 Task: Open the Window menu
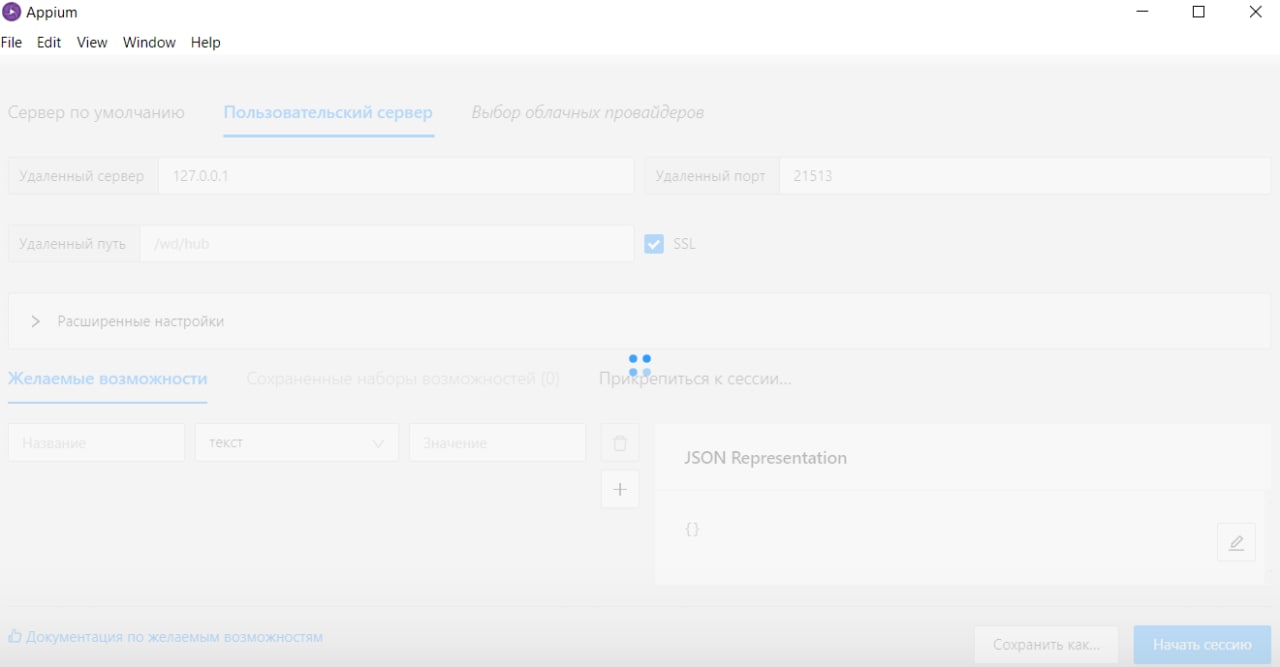click(x=149, y=42)
